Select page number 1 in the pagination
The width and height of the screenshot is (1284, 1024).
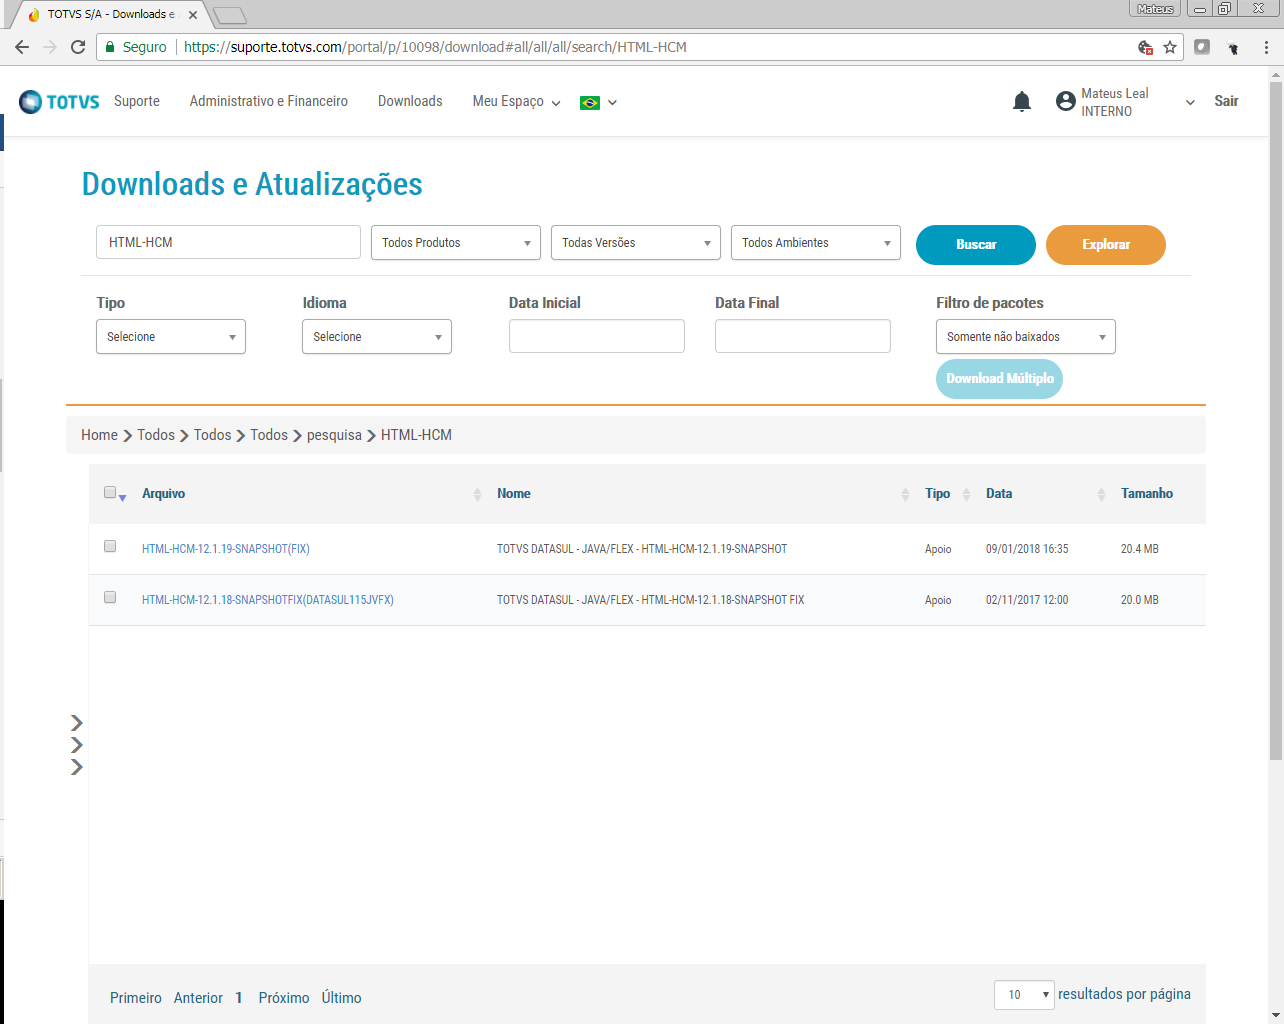[239, 998]
